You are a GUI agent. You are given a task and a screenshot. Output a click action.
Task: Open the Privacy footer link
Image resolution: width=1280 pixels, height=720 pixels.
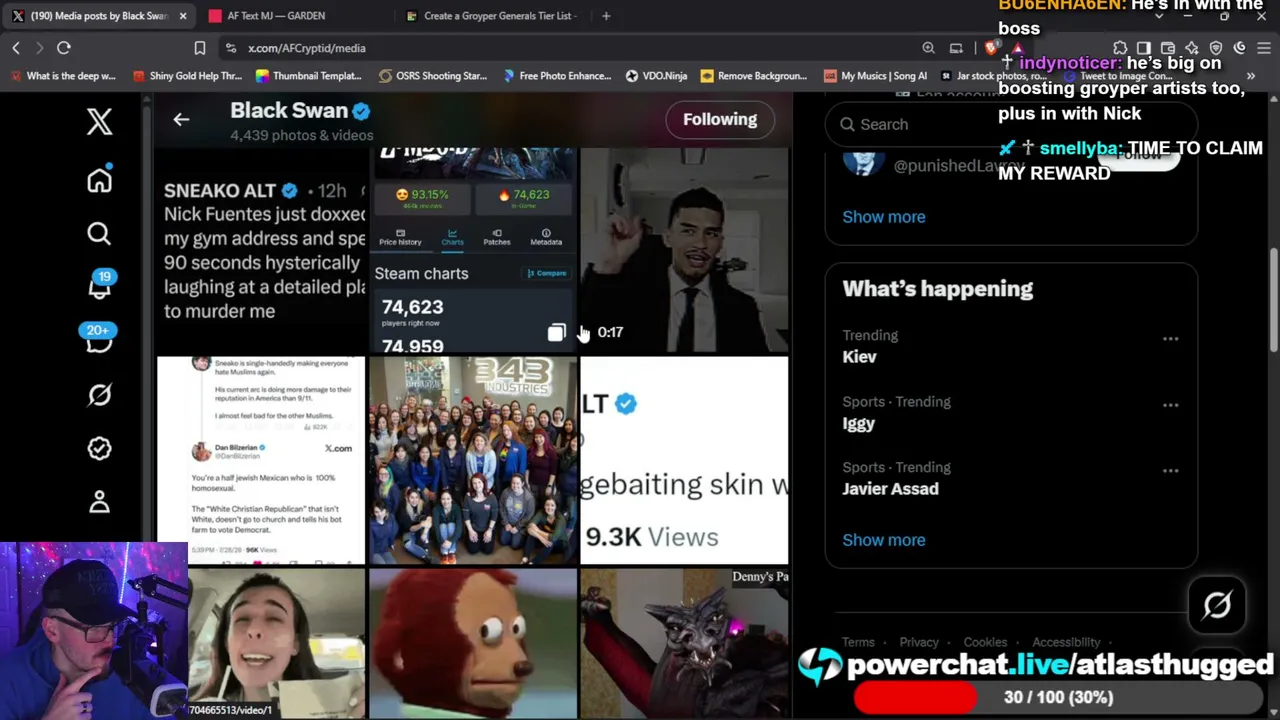point(919,642)
